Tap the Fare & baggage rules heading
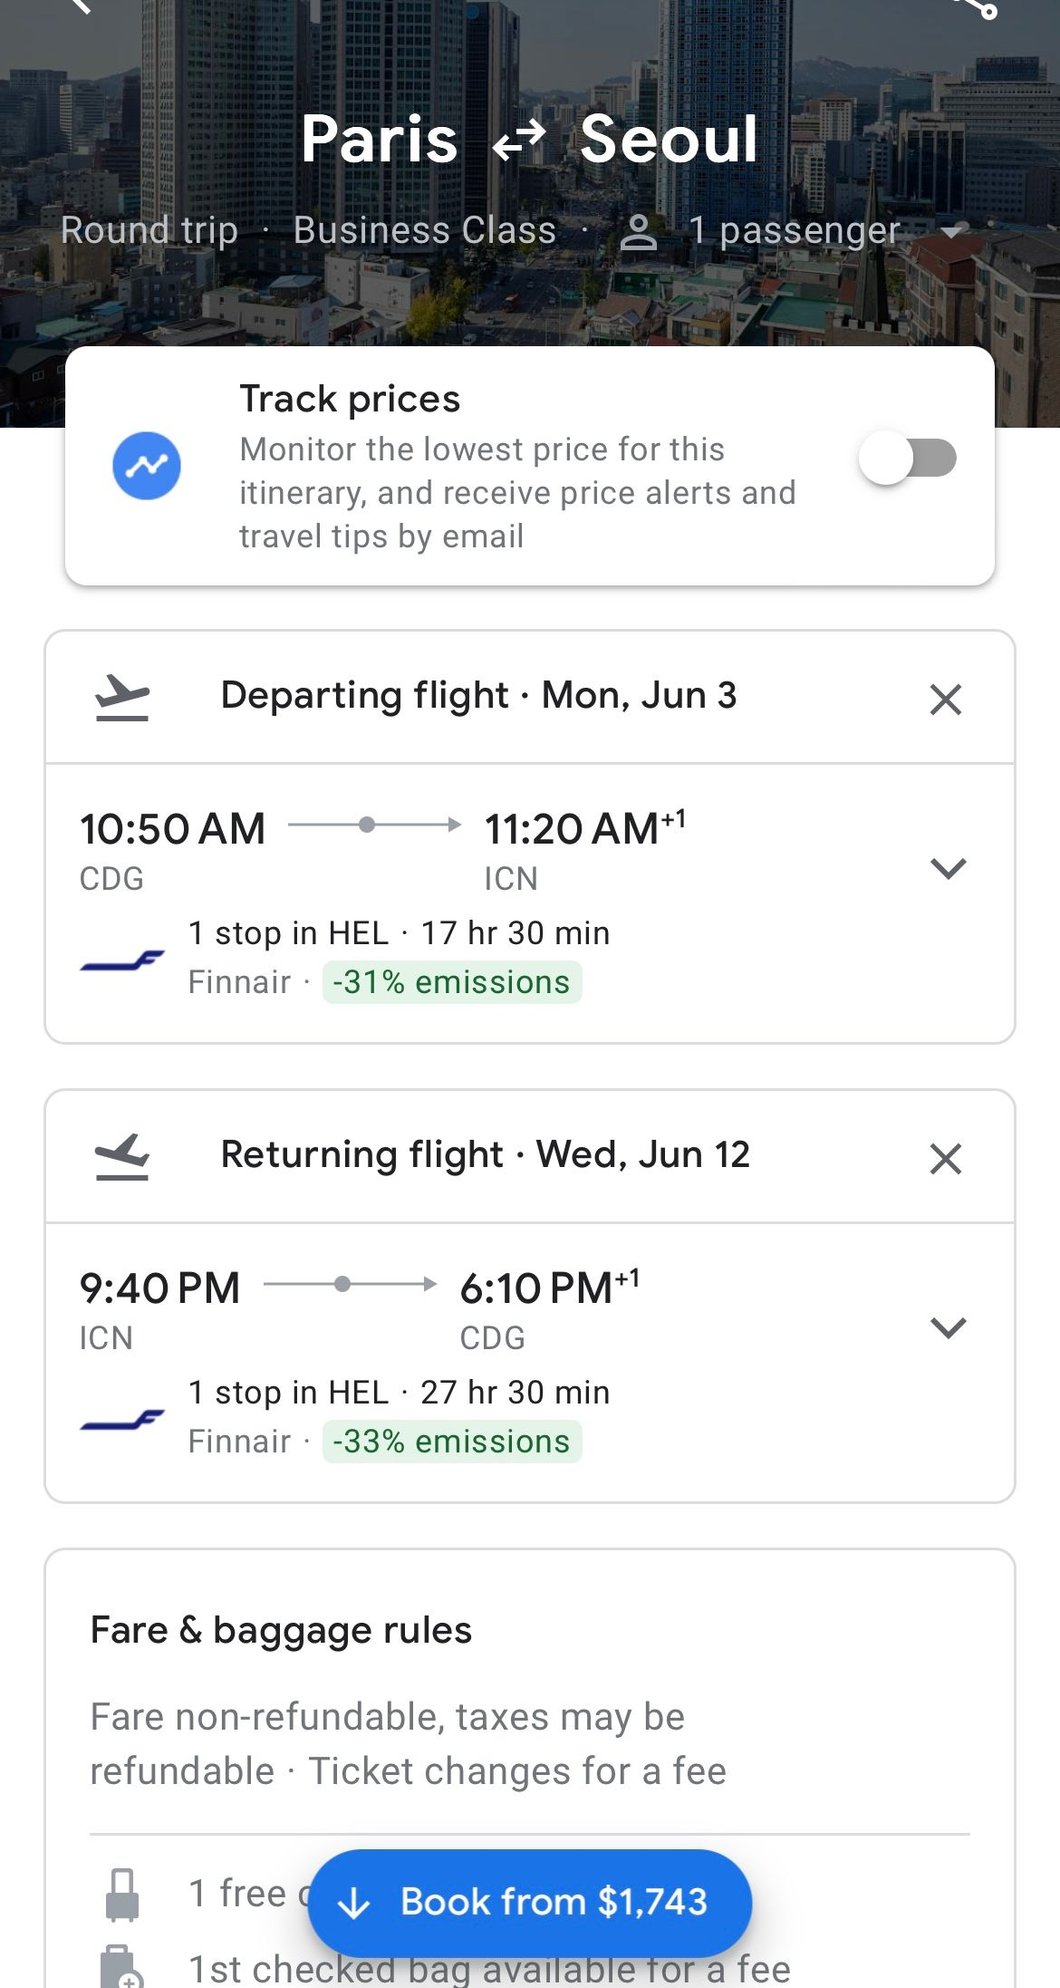1060x1988 pixels. point(281,1630)
